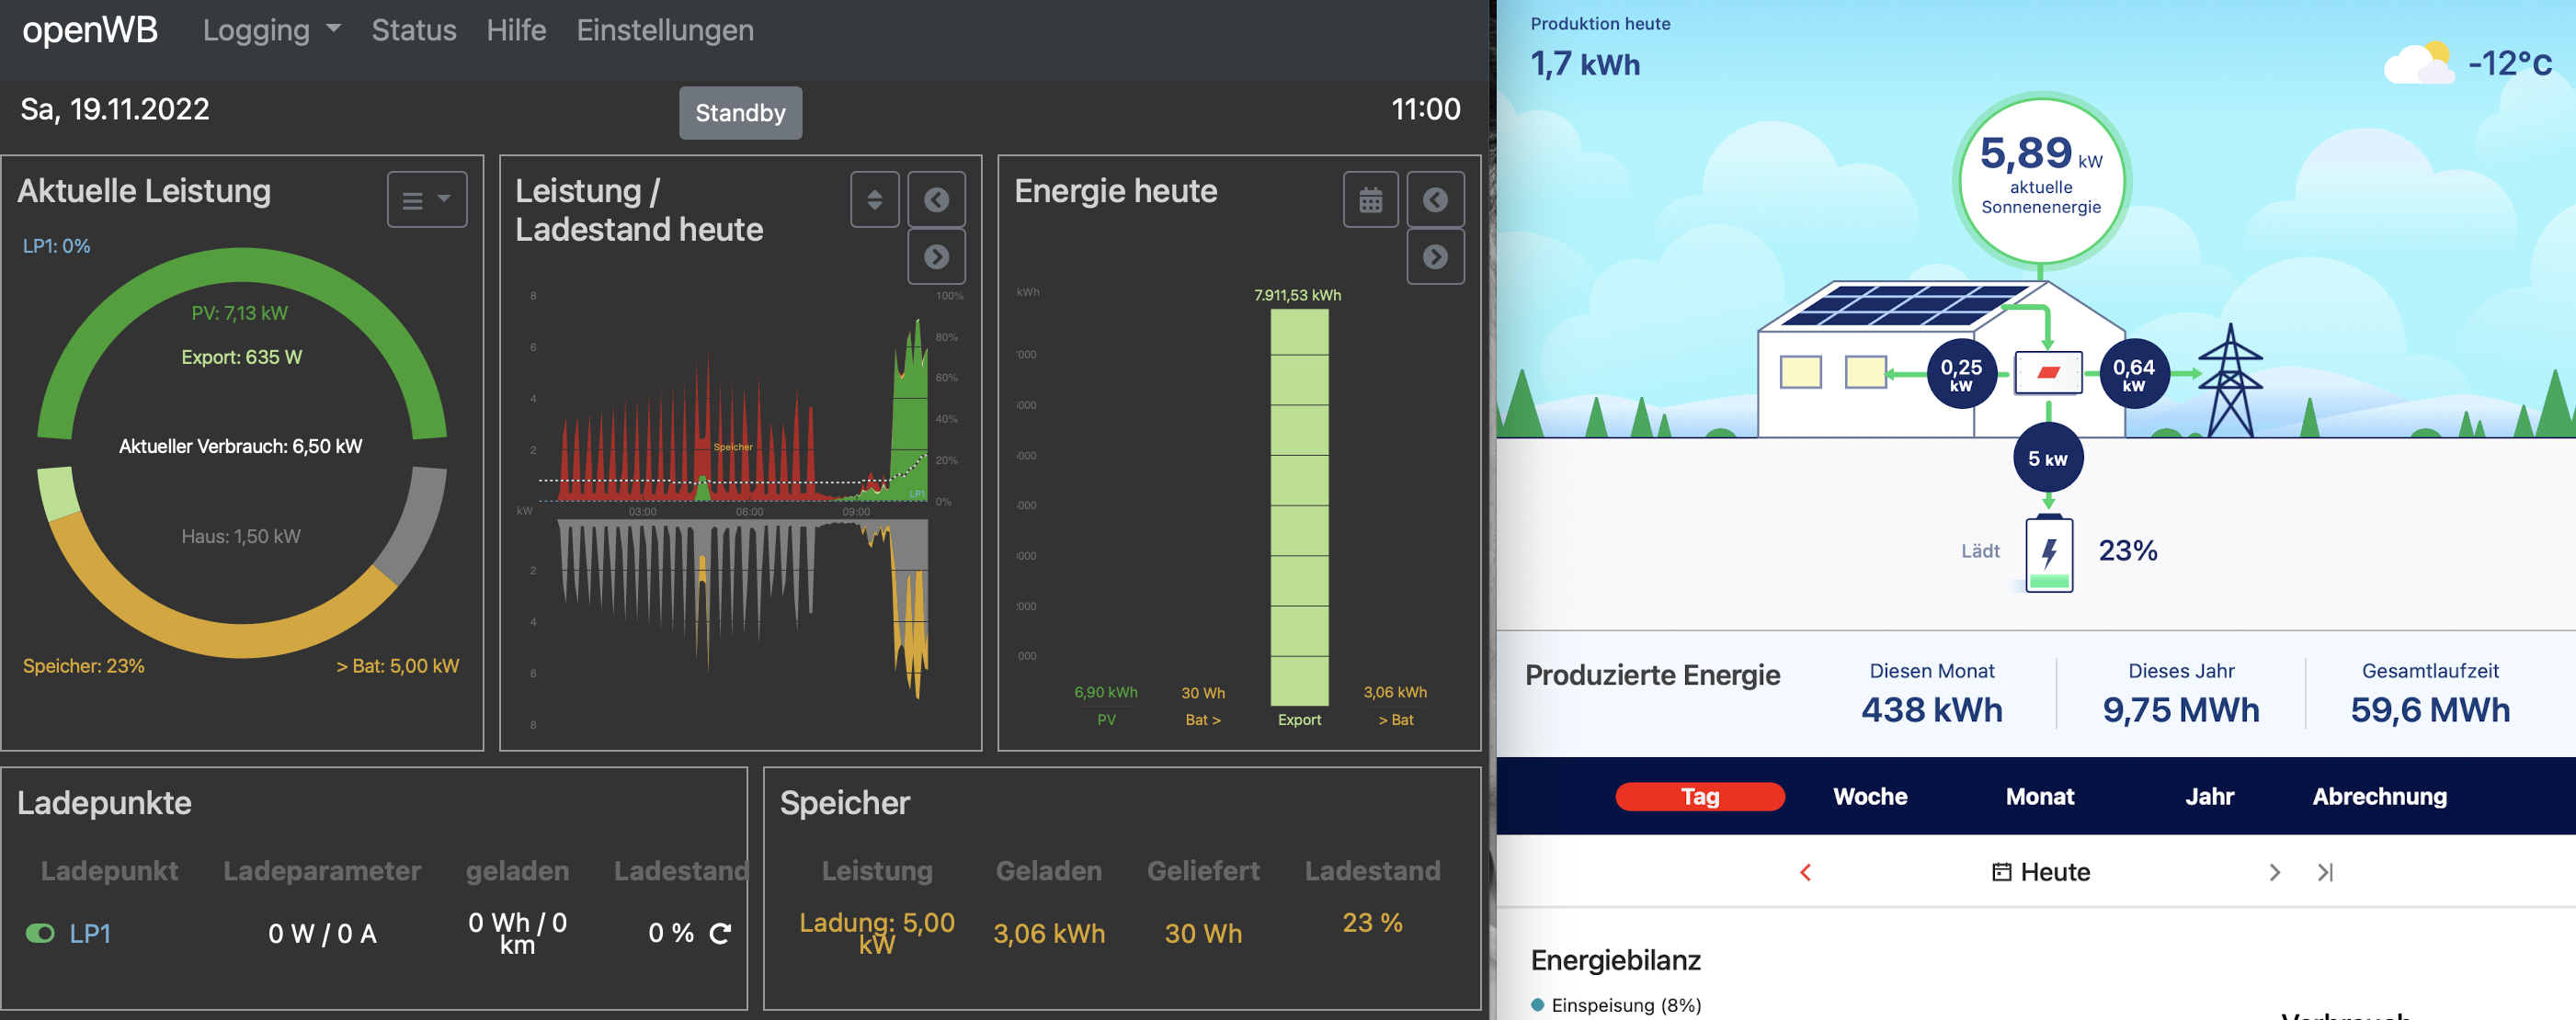Click the LP1 charge point link
This screenshot has width=2576, height=1020.
(90, 933)
